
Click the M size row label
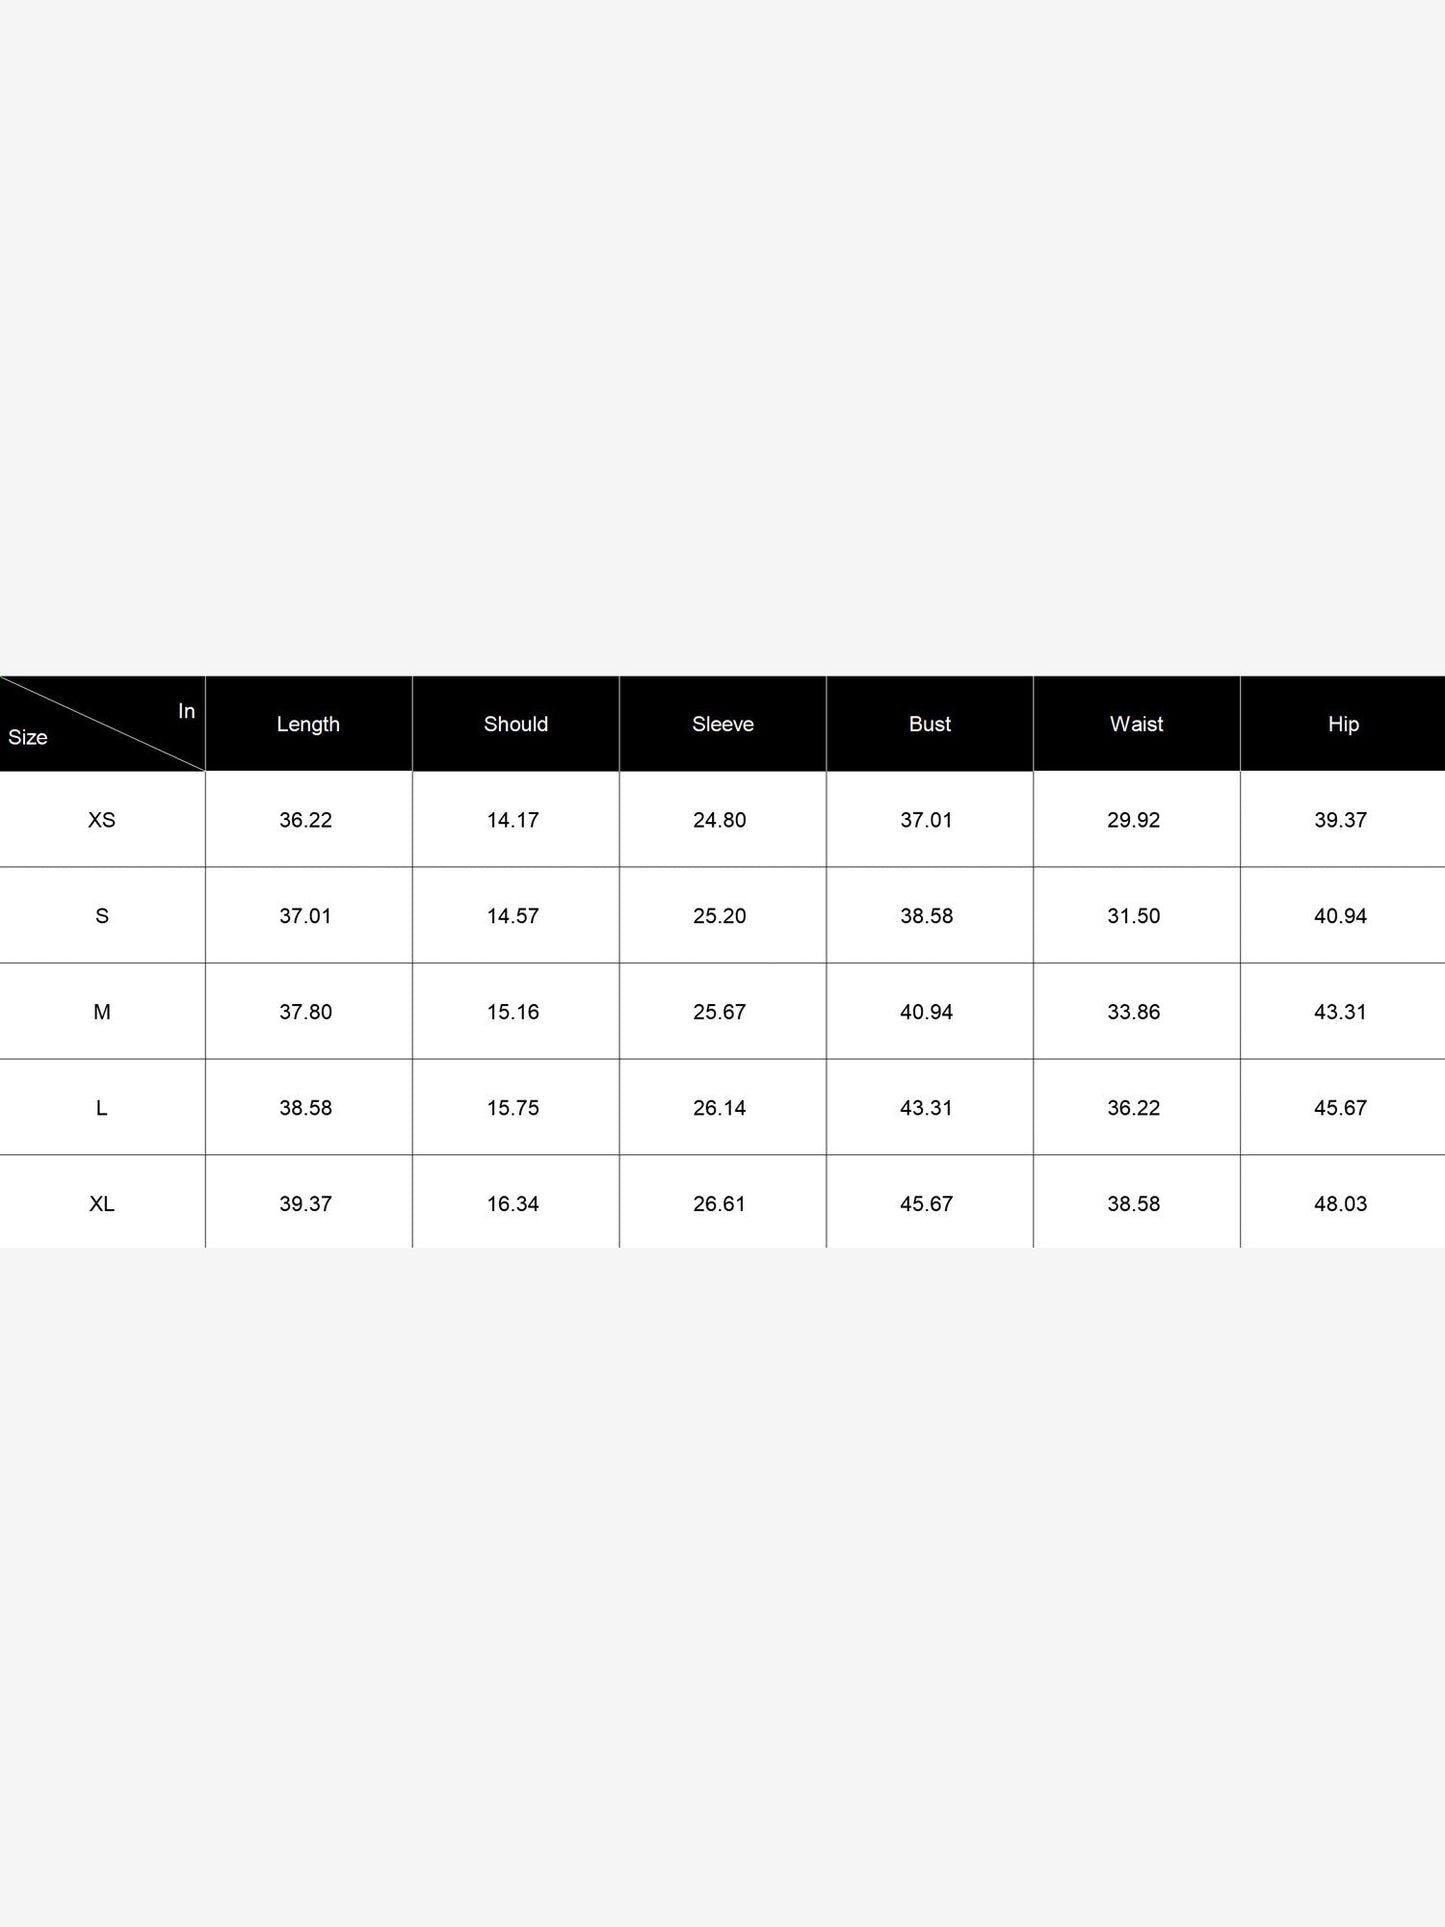[102, 1012]
